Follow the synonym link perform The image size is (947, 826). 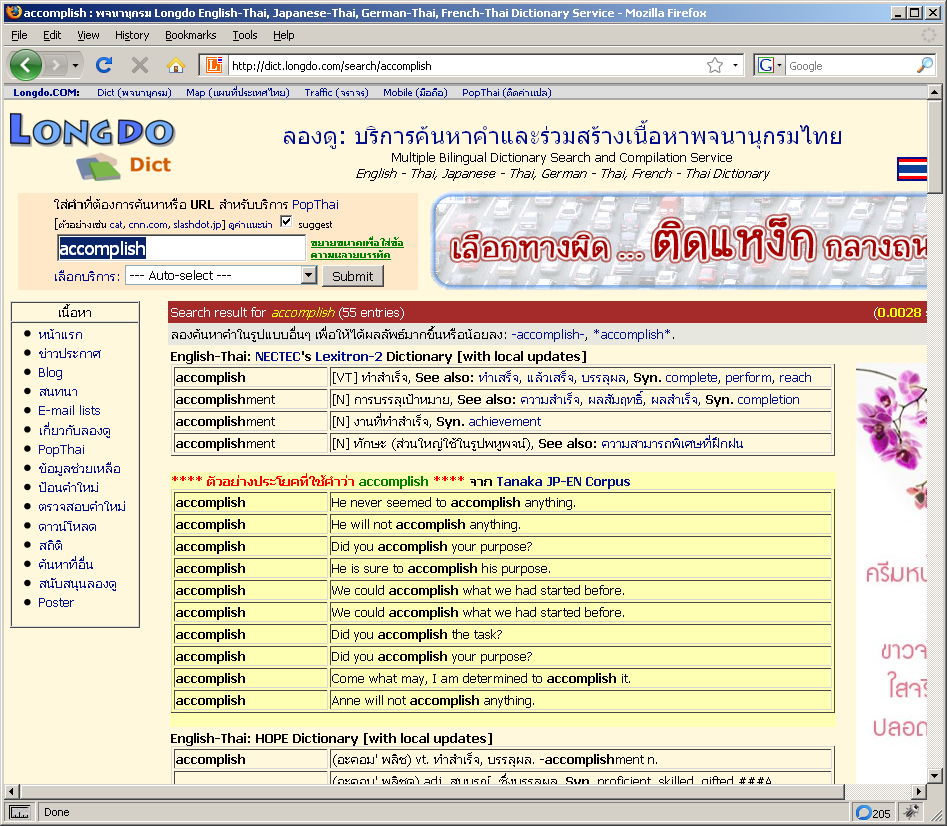748,377
